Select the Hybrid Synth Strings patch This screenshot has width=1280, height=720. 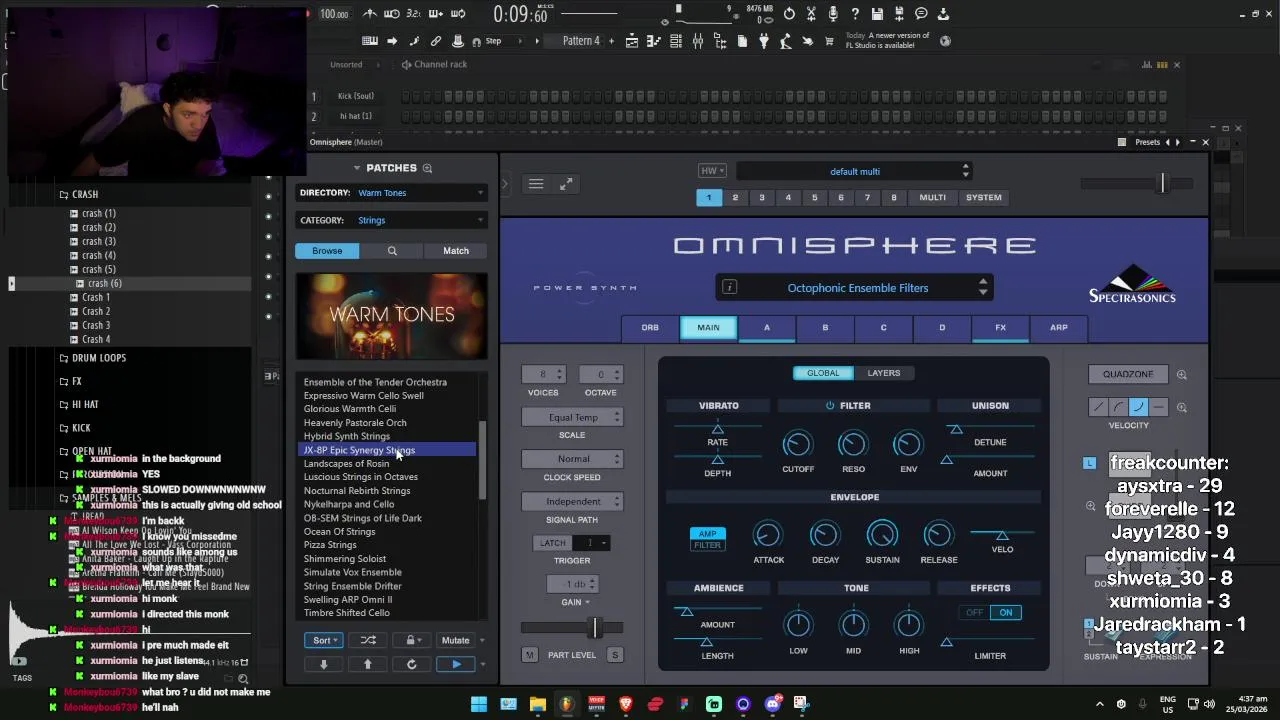point(347,436)
